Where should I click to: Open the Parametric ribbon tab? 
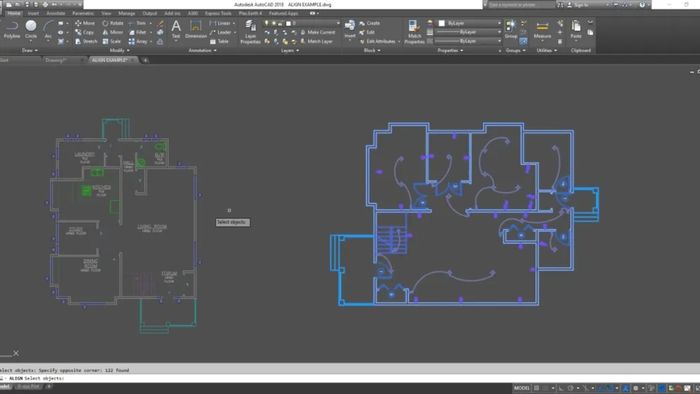[x=83, y=13]
